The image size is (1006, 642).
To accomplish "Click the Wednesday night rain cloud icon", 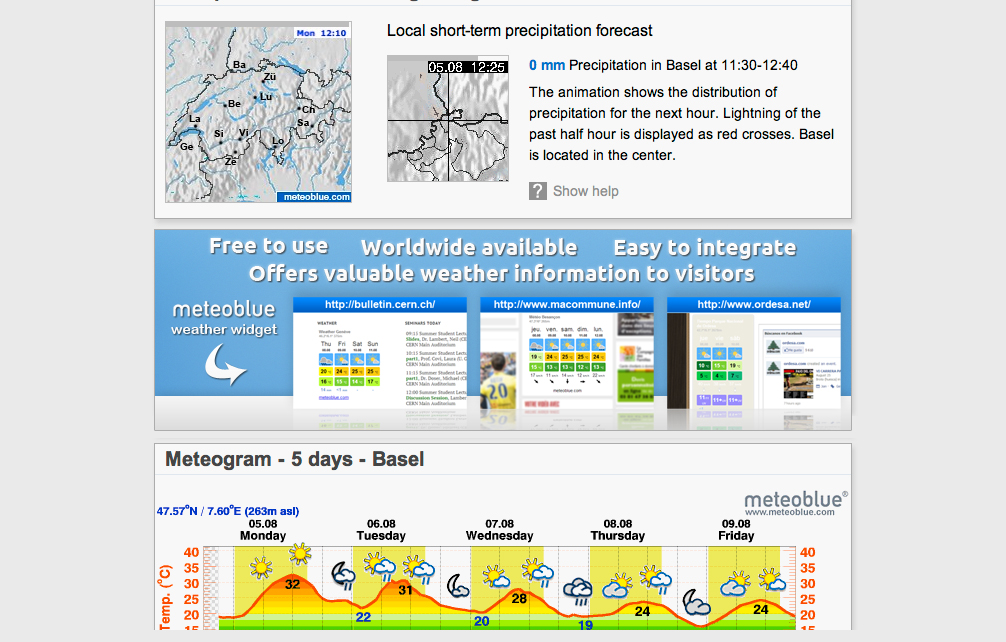I will point(577,591).
